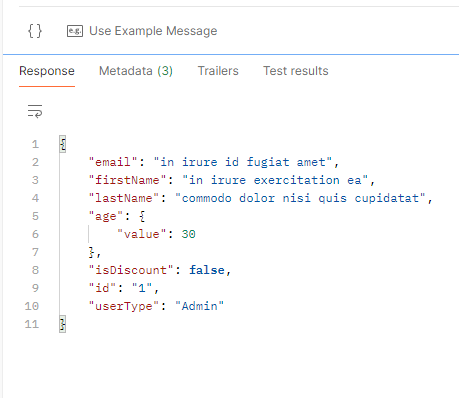
Task: Open the Trailers tab
Action: pos(218,71)
